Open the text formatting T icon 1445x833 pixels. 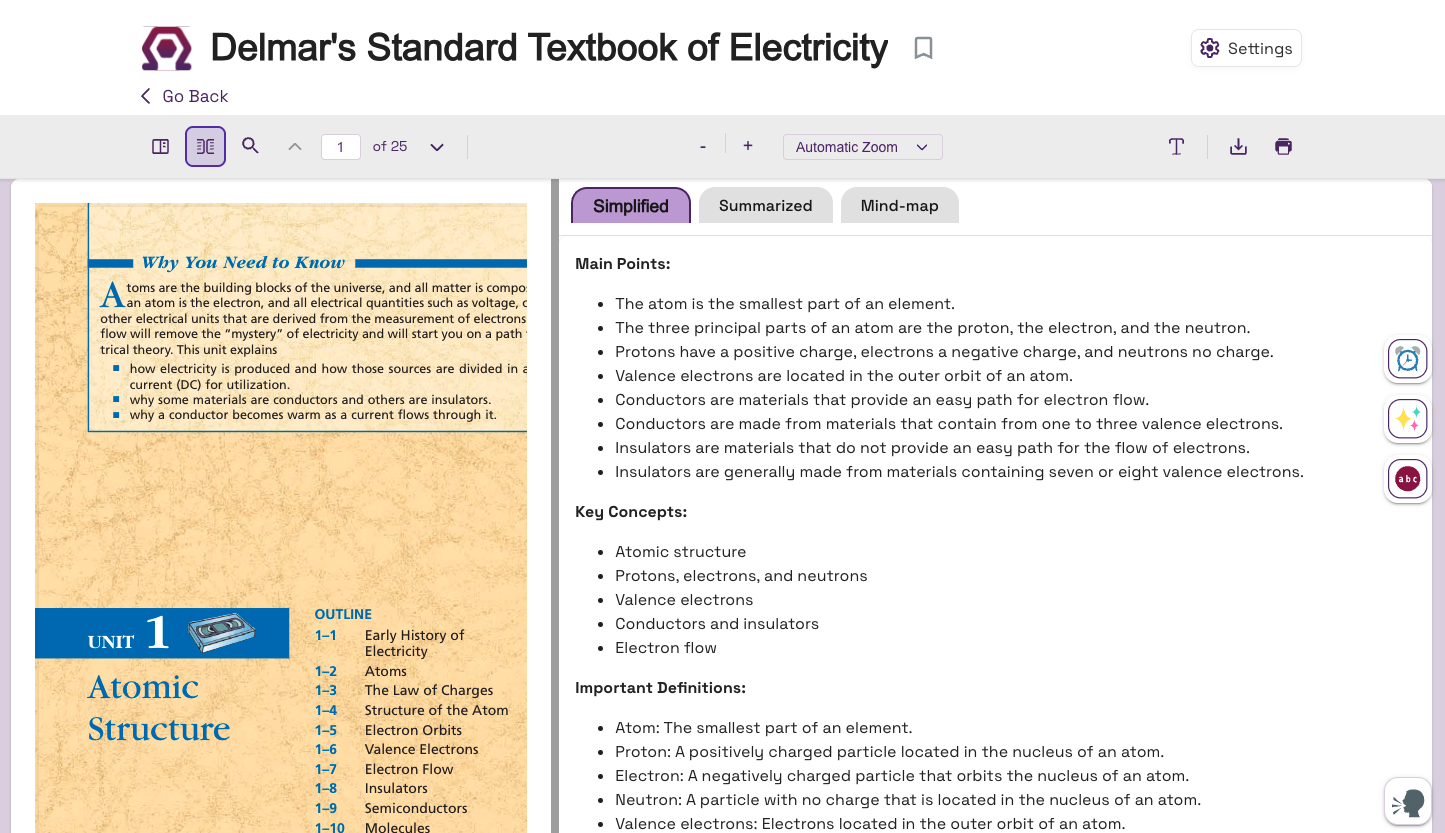click(1176, 147)
